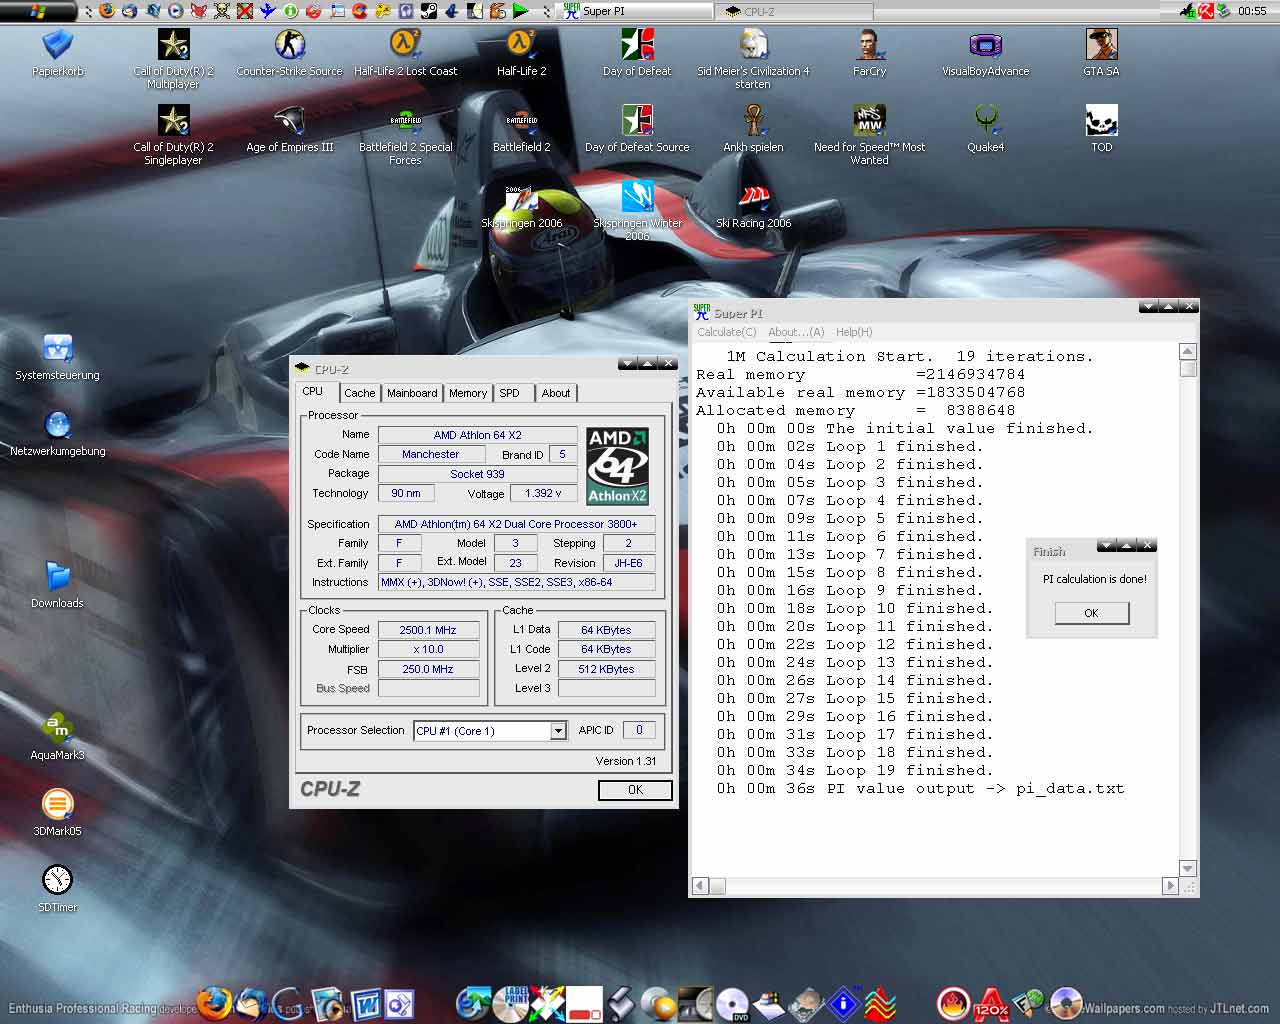Screen dimensions: 1280x1024
Task: Click the Super PI vertical scrollbar down arrow
Action: coord(1188,868)
